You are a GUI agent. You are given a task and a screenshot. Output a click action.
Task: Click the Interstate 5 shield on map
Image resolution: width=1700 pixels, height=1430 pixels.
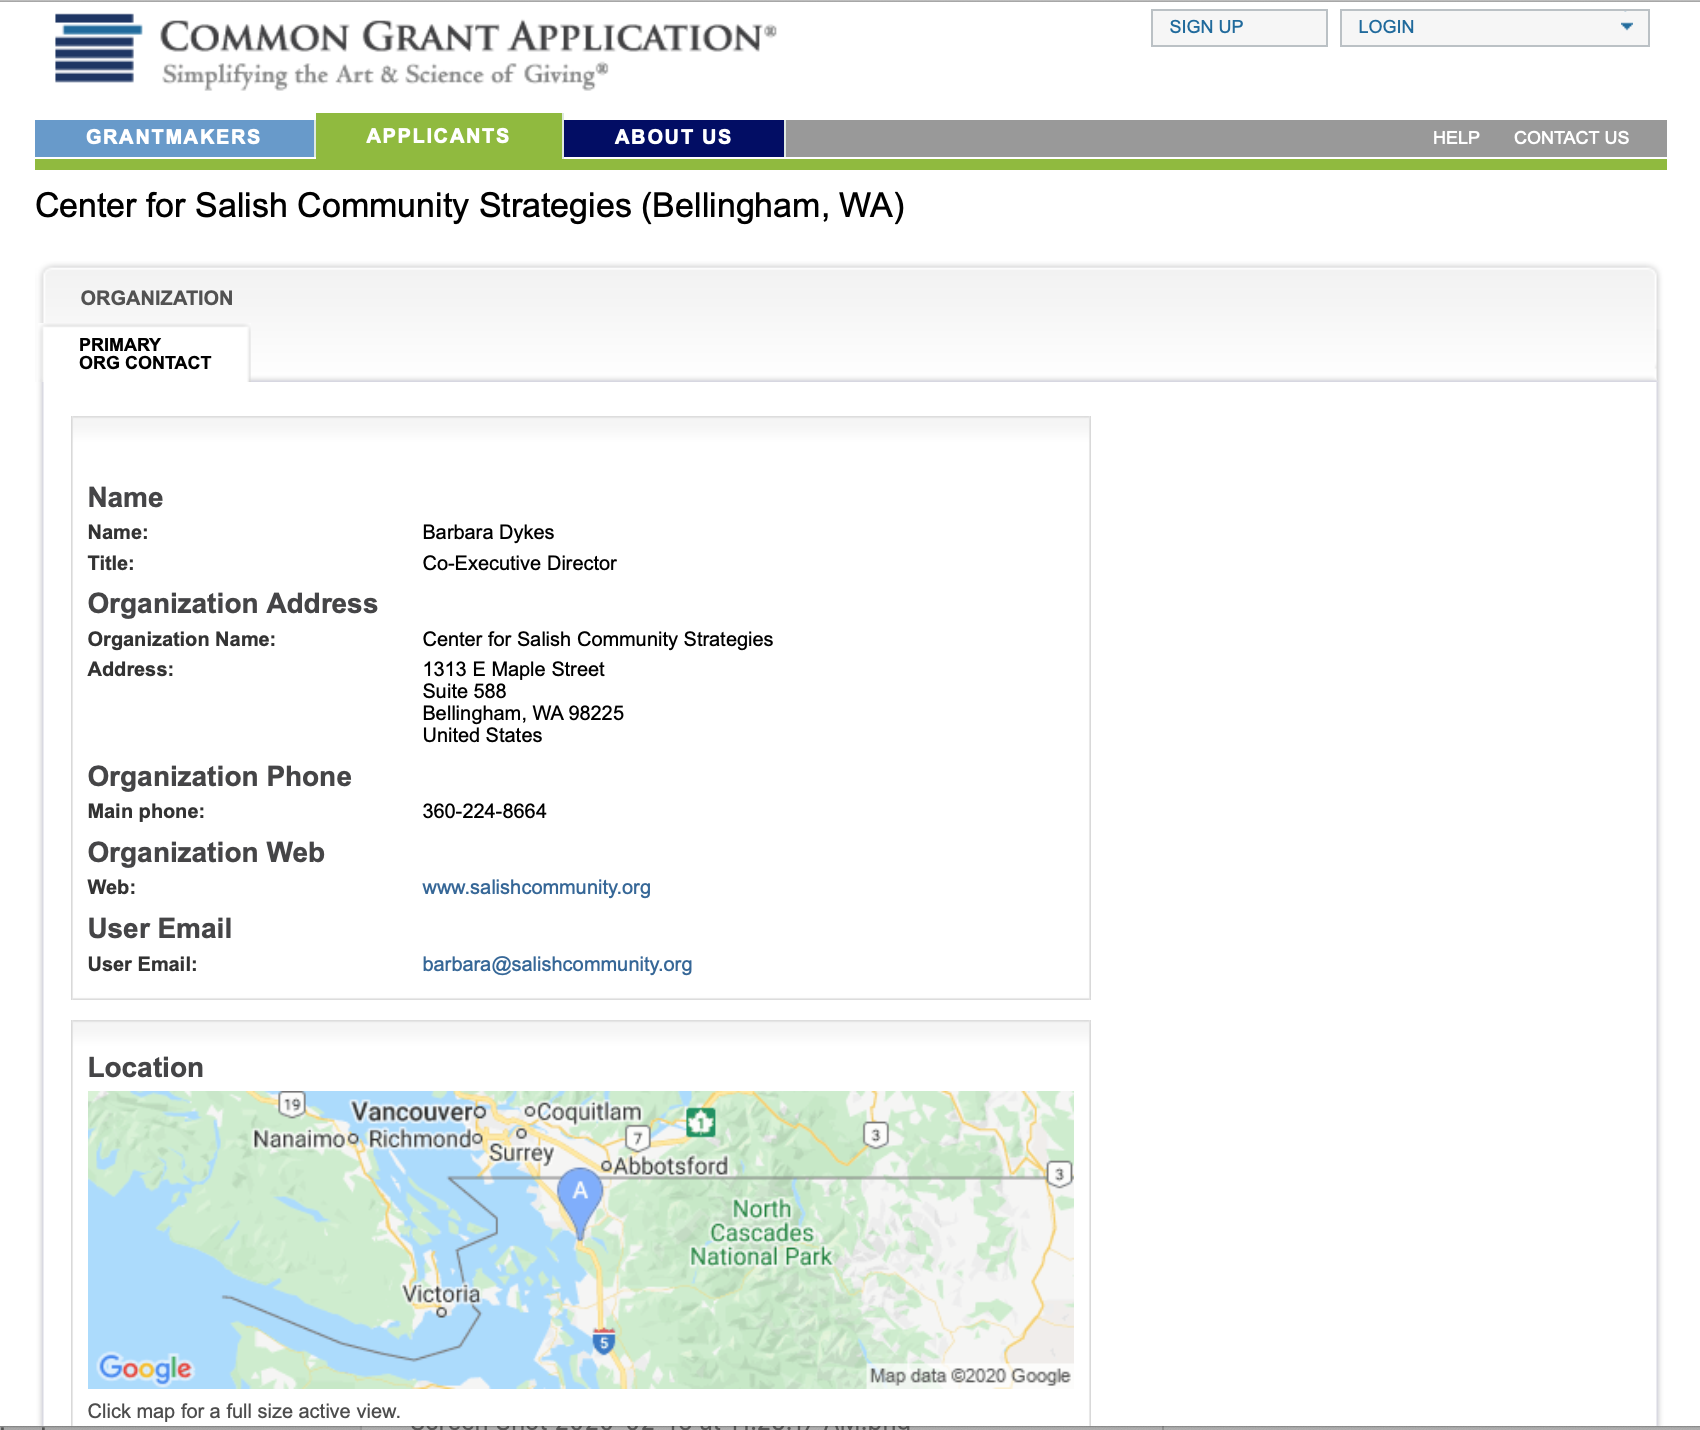[603, 1341]
